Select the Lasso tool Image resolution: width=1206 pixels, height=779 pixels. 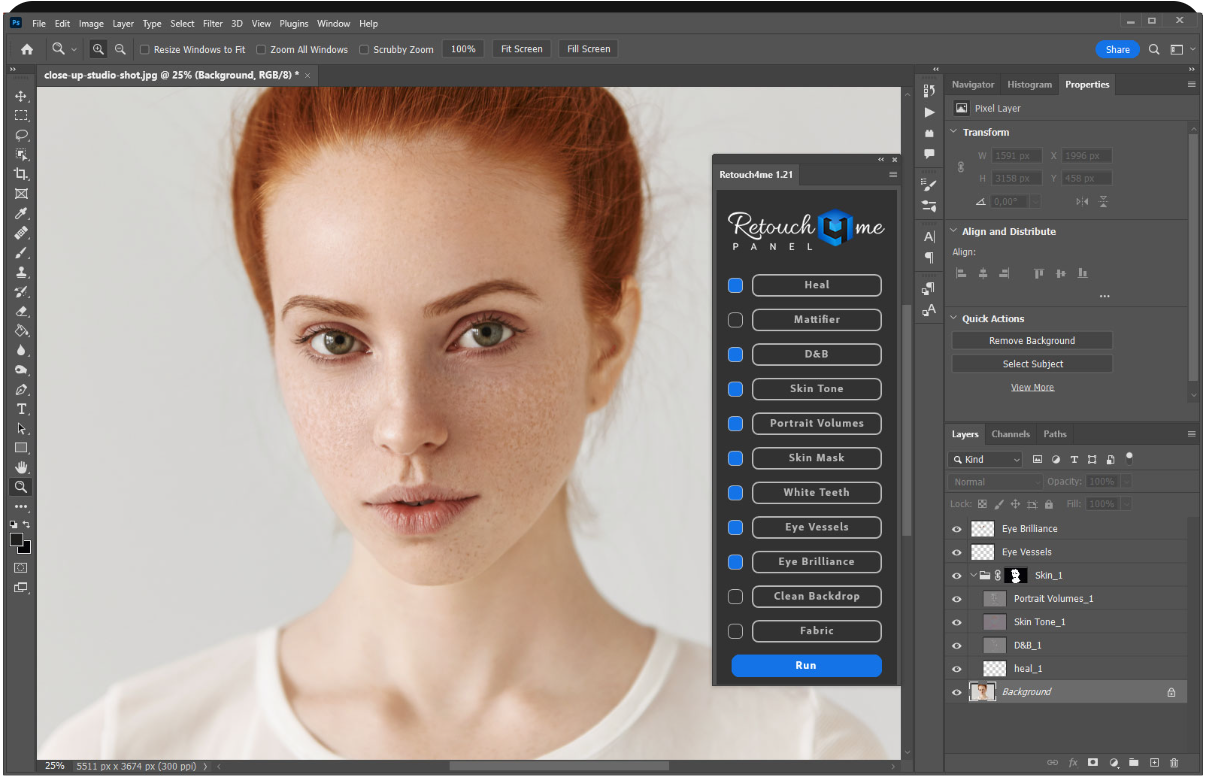tap(21, 135)
